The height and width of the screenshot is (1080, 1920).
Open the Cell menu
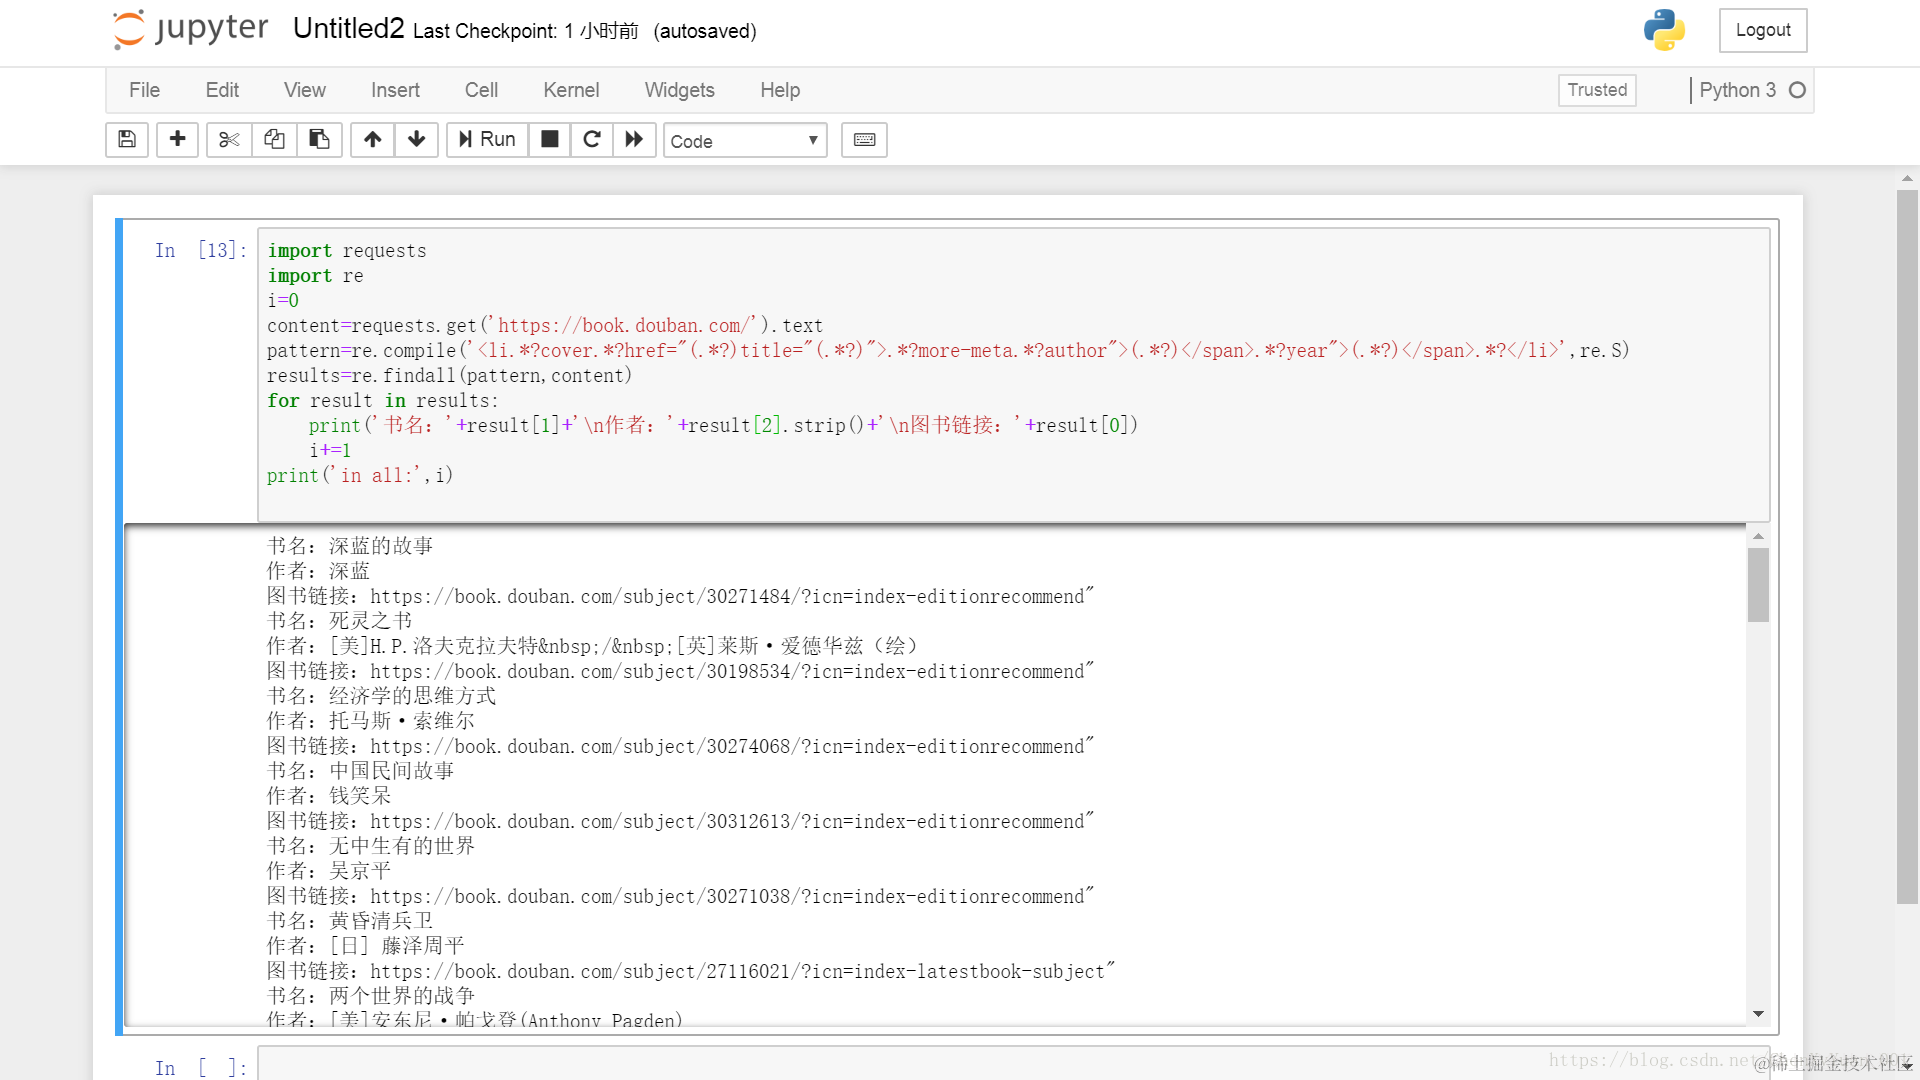click(481, 90)
